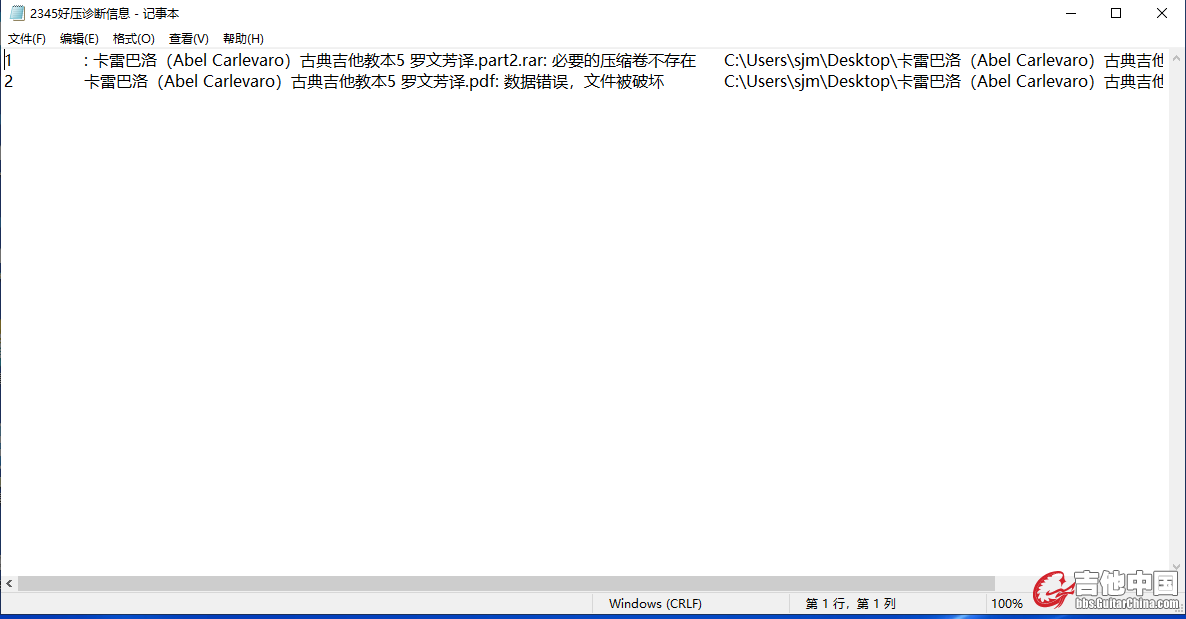
Task: Open the 帮助(H) menu
Action: tap(243, 39)
